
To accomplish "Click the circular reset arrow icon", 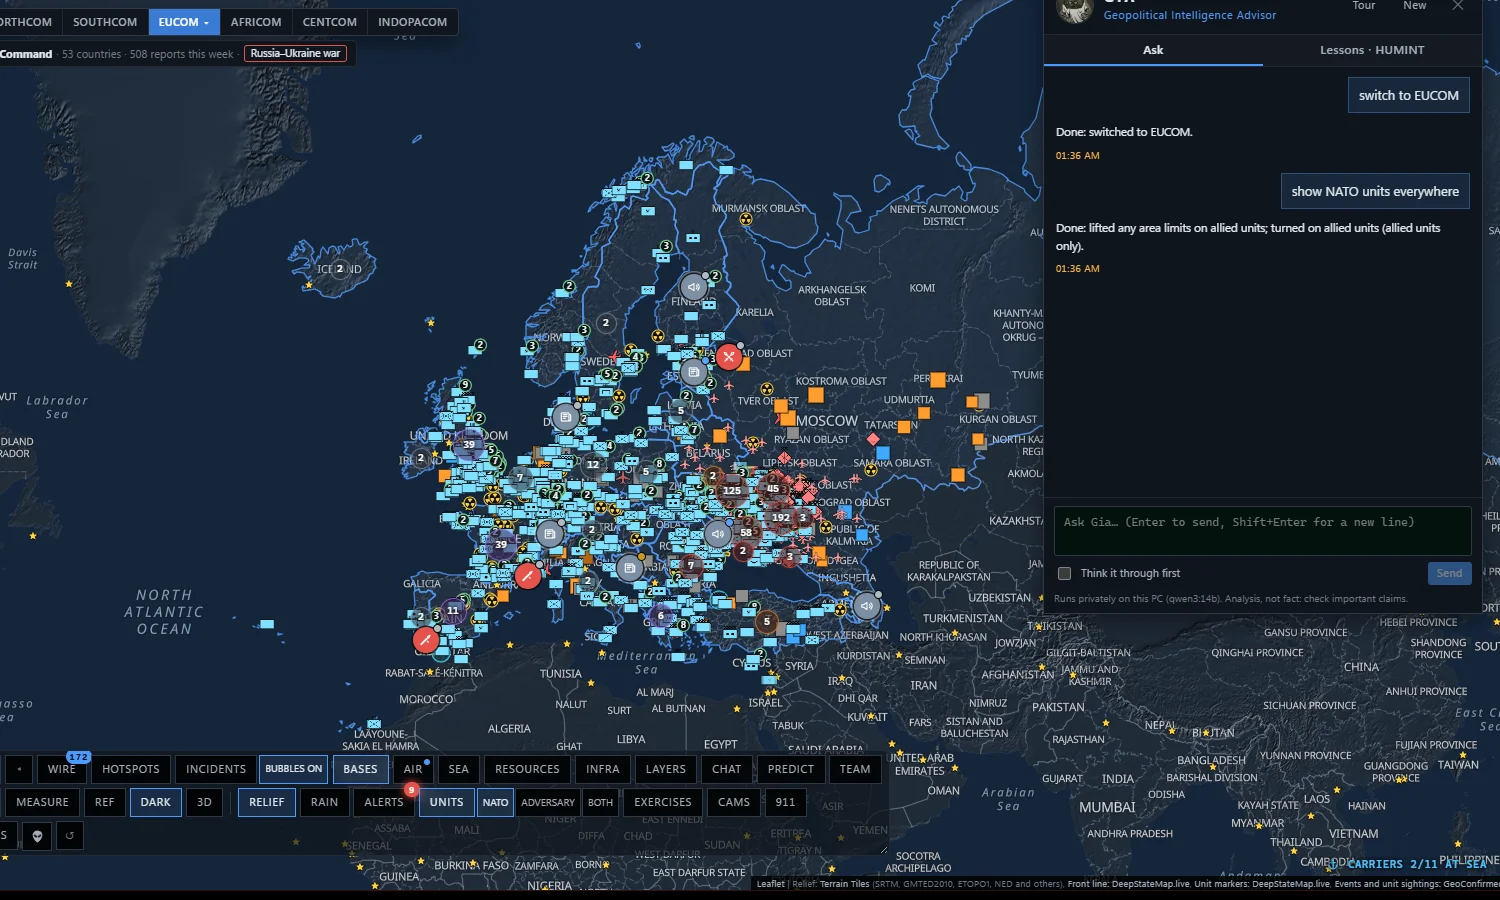I will 70,835.
